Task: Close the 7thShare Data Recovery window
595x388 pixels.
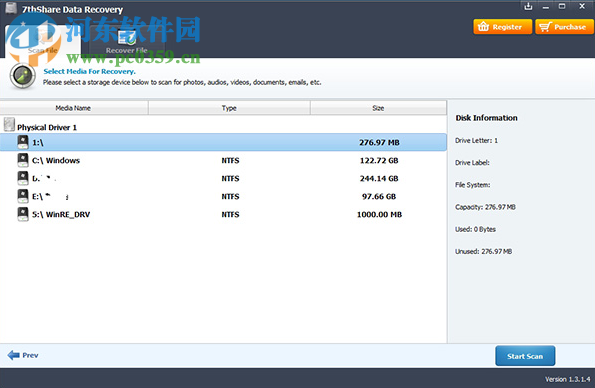Action: [582, 6]
